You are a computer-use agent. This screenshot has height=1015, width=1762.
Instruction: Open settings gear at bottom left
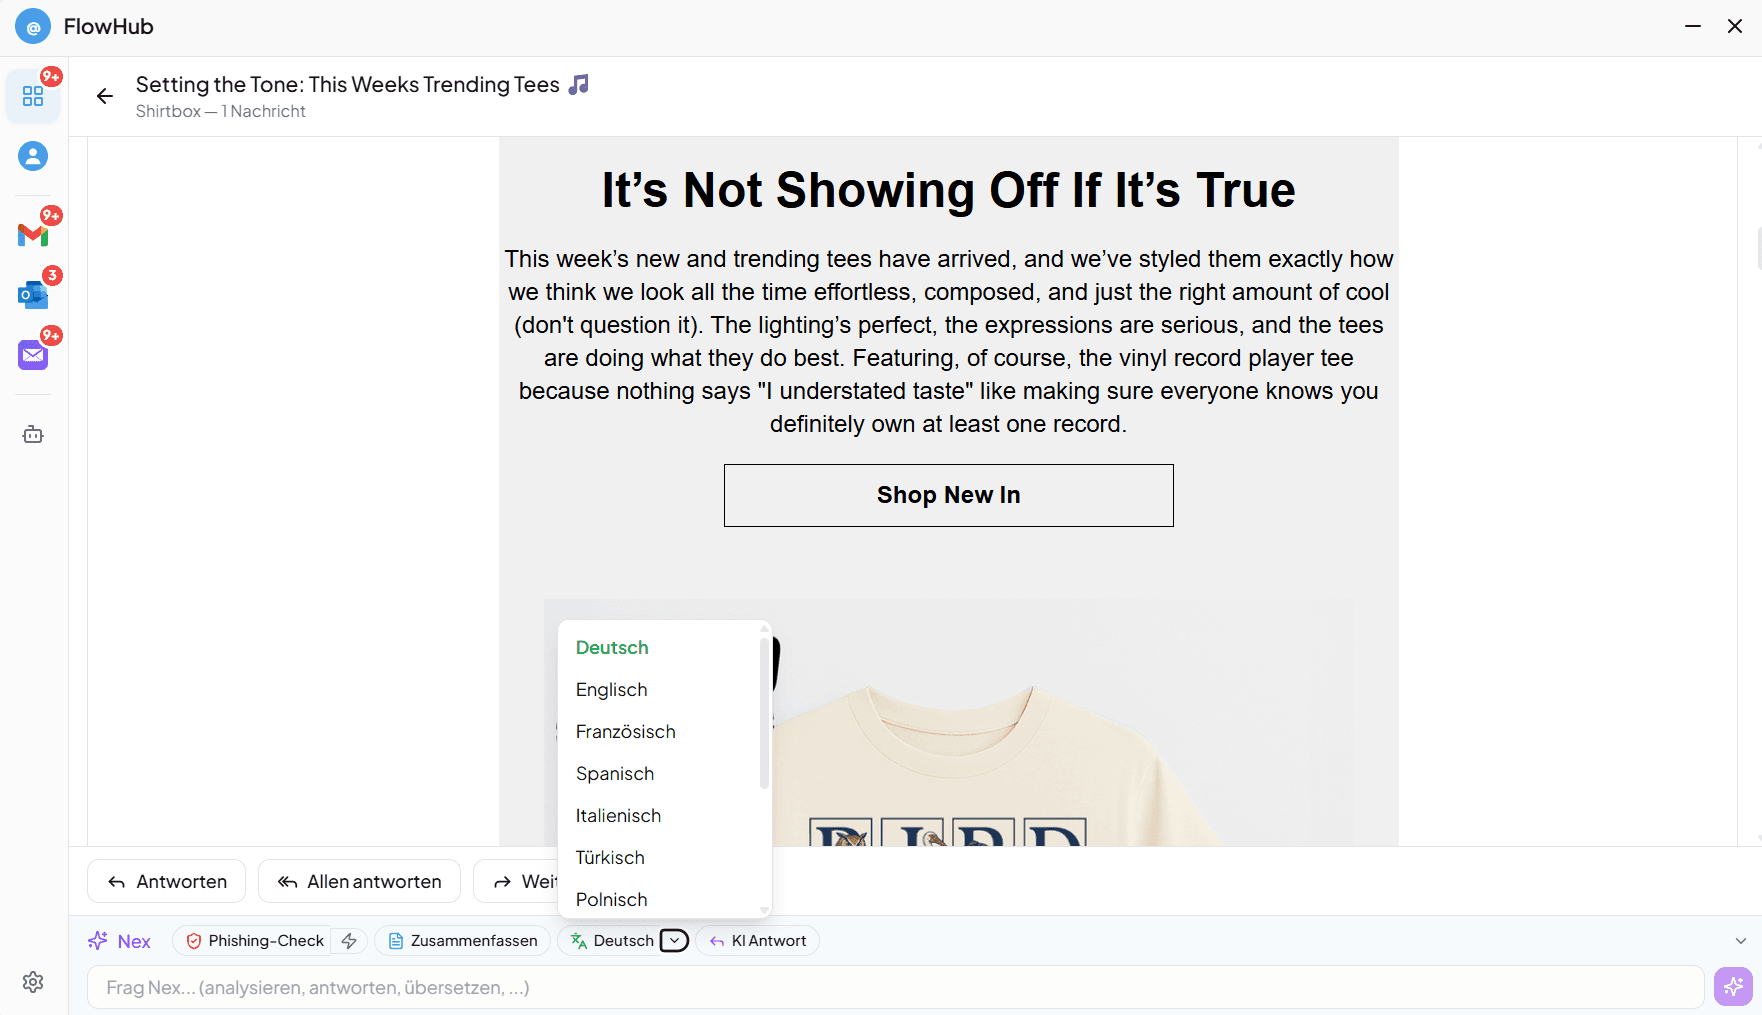33,982
